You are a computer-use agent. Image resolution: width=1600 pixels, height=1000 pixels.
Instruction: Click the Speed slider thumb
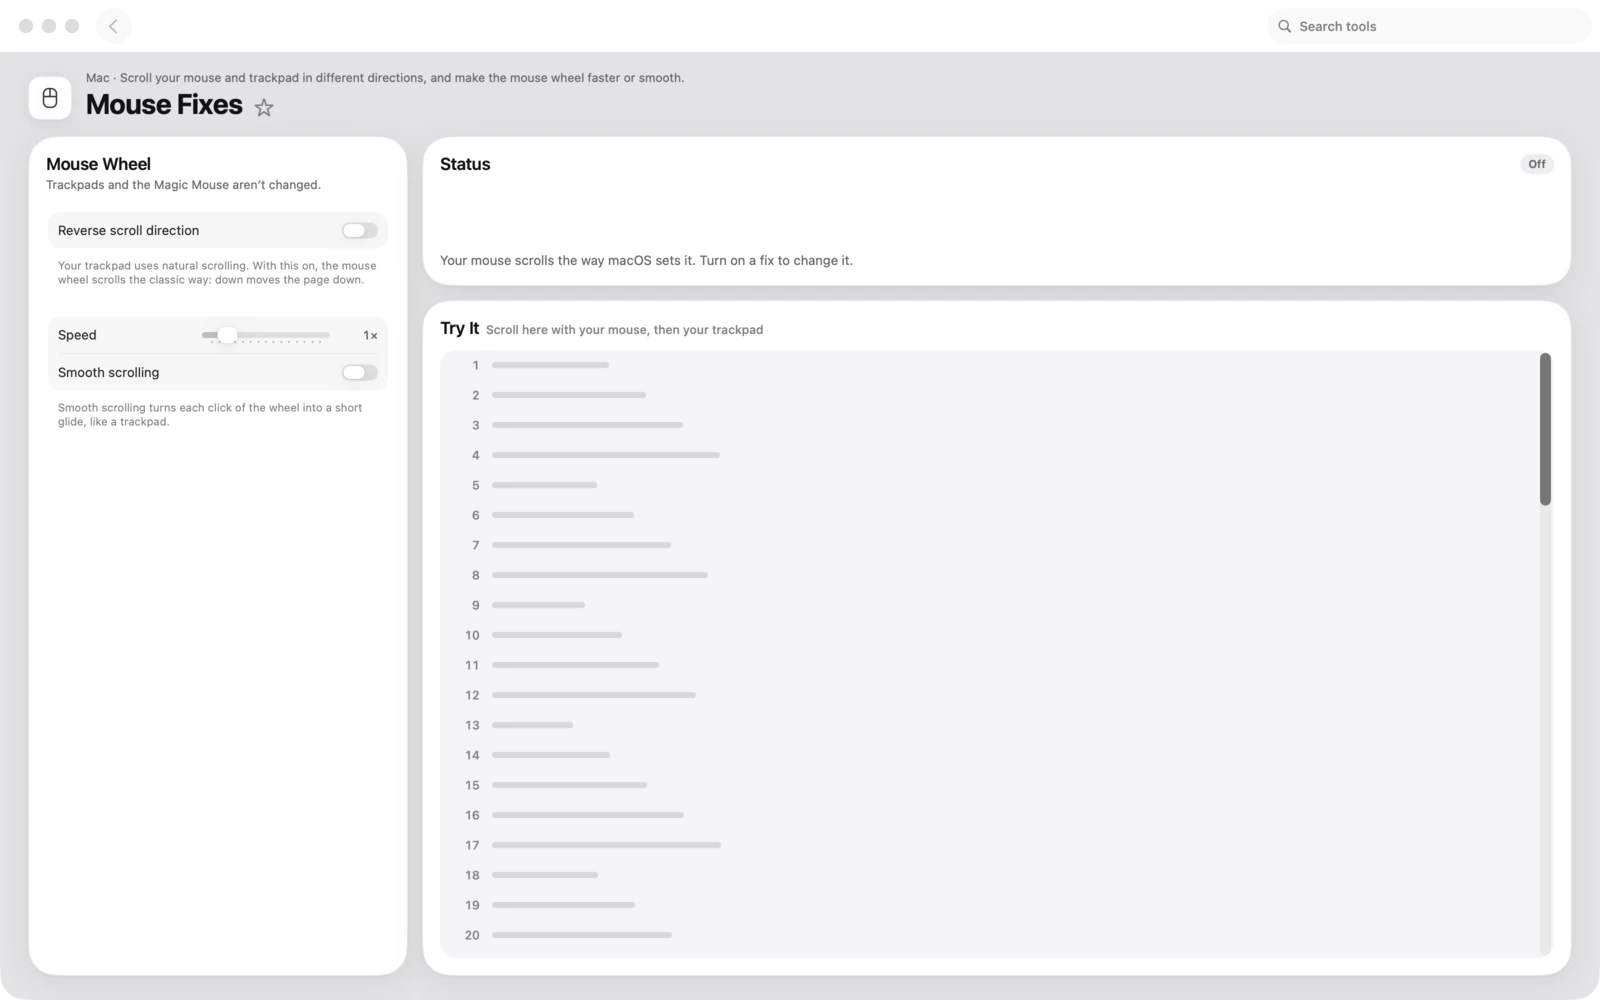[228, 335]
